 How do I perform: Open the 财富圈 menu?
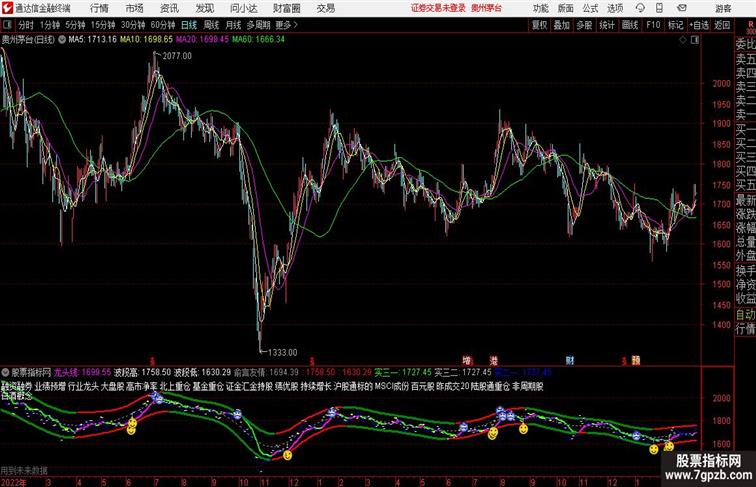(x=286, y=8)
